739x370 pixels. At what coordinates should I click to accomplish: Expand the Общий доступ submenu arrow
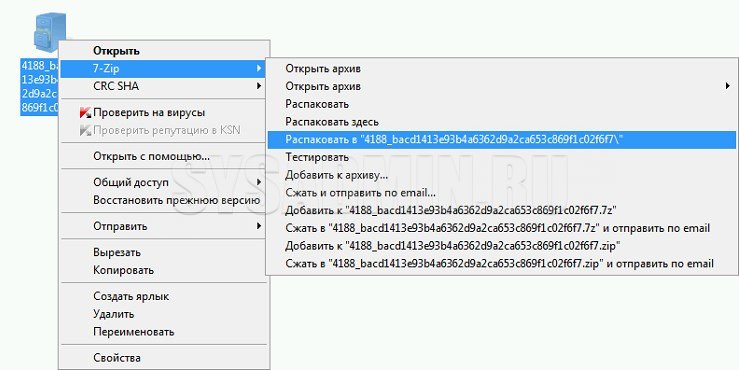259,182
